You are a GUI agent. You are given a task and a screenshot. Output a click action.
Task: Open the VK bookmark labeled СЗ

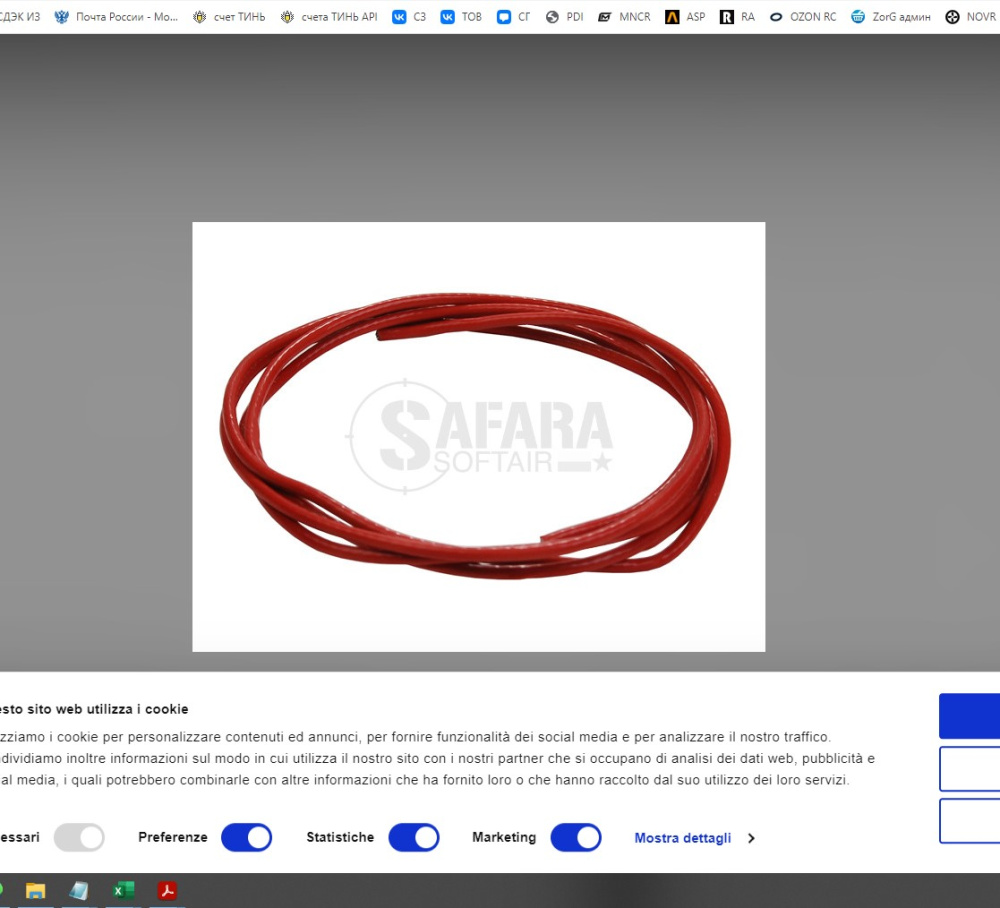coord(409,17)
